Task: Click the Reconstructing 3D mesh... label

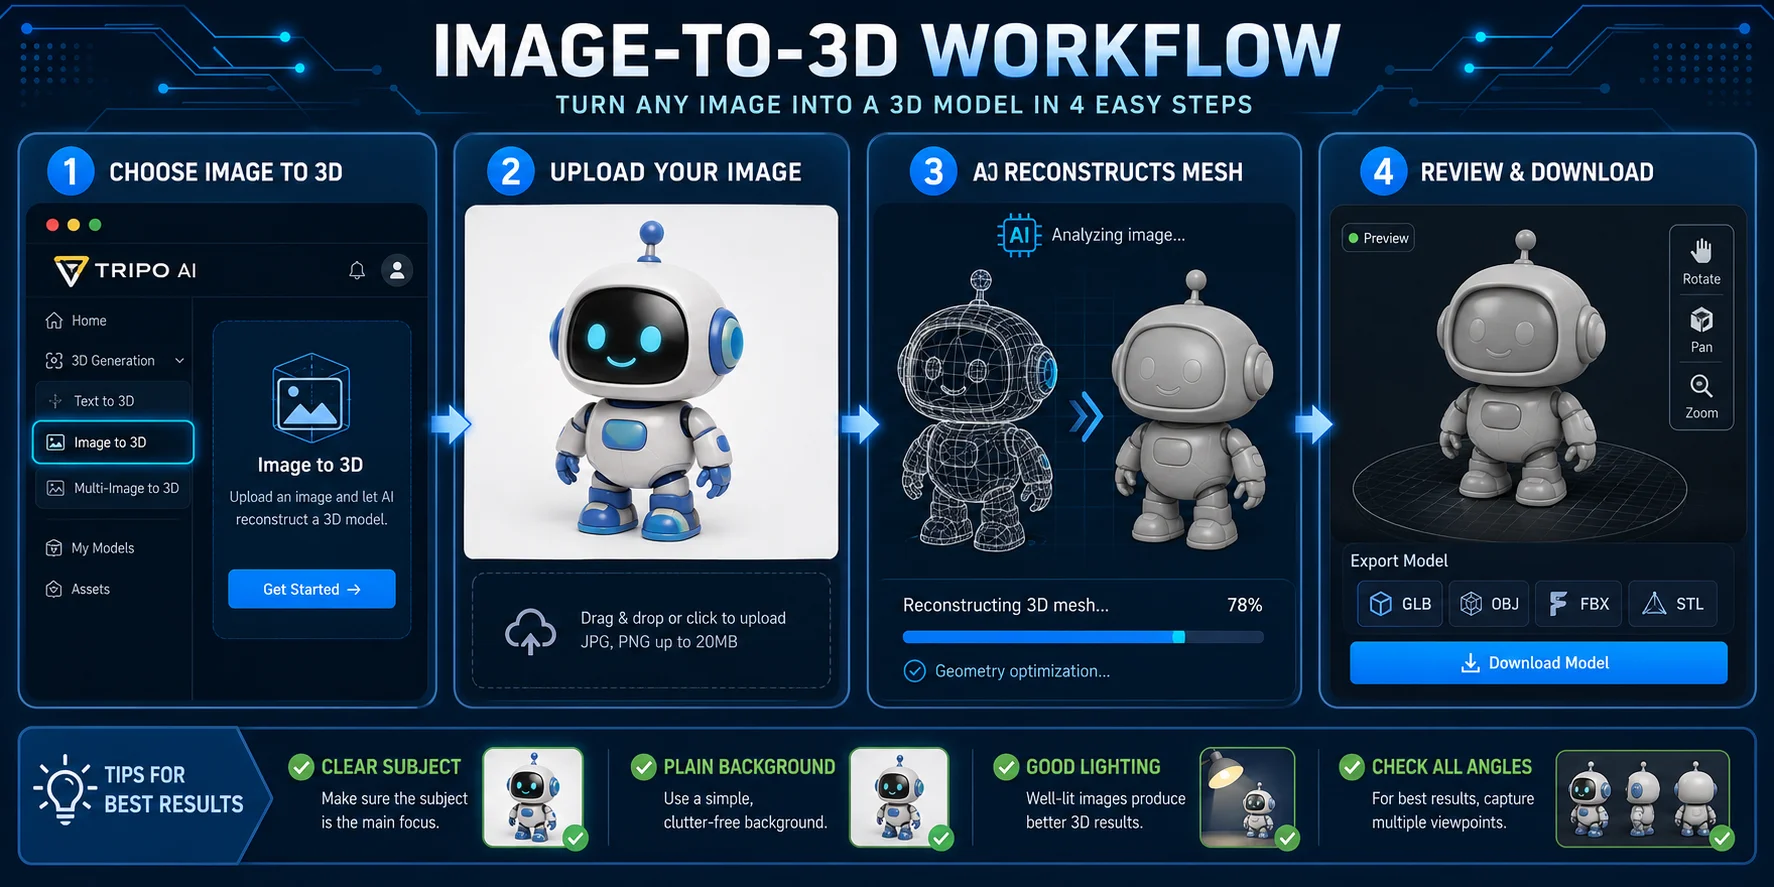Action: point(1006,605)
